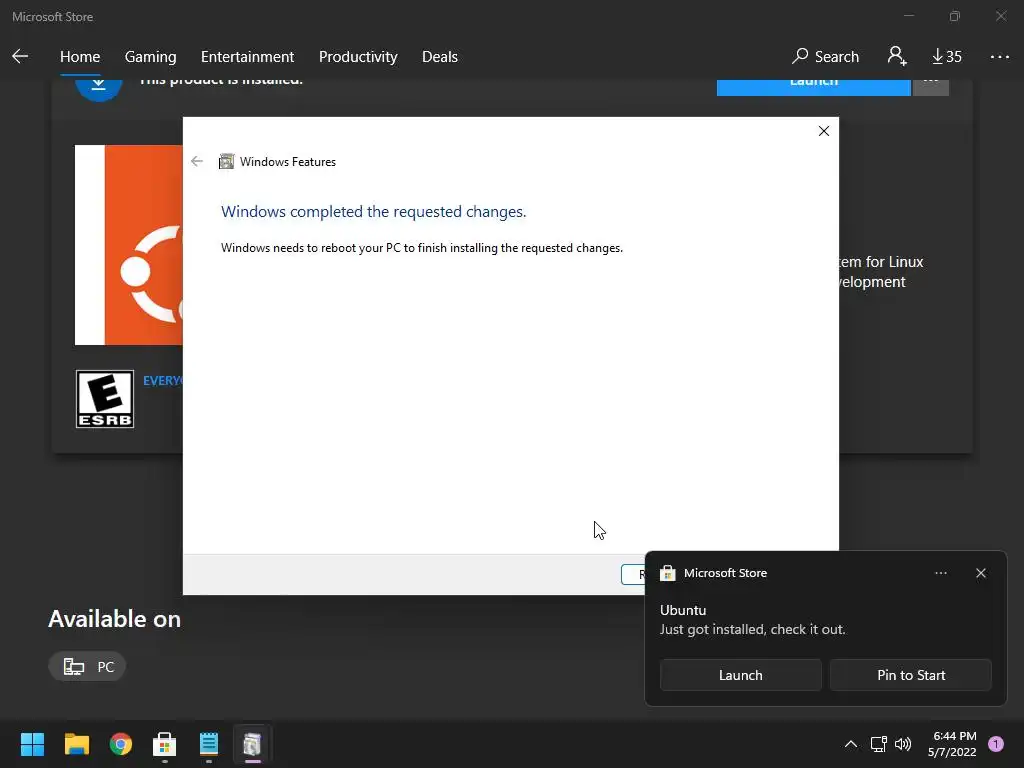
Task: Switch to the Gaming tab
Action: coord(150,57)
